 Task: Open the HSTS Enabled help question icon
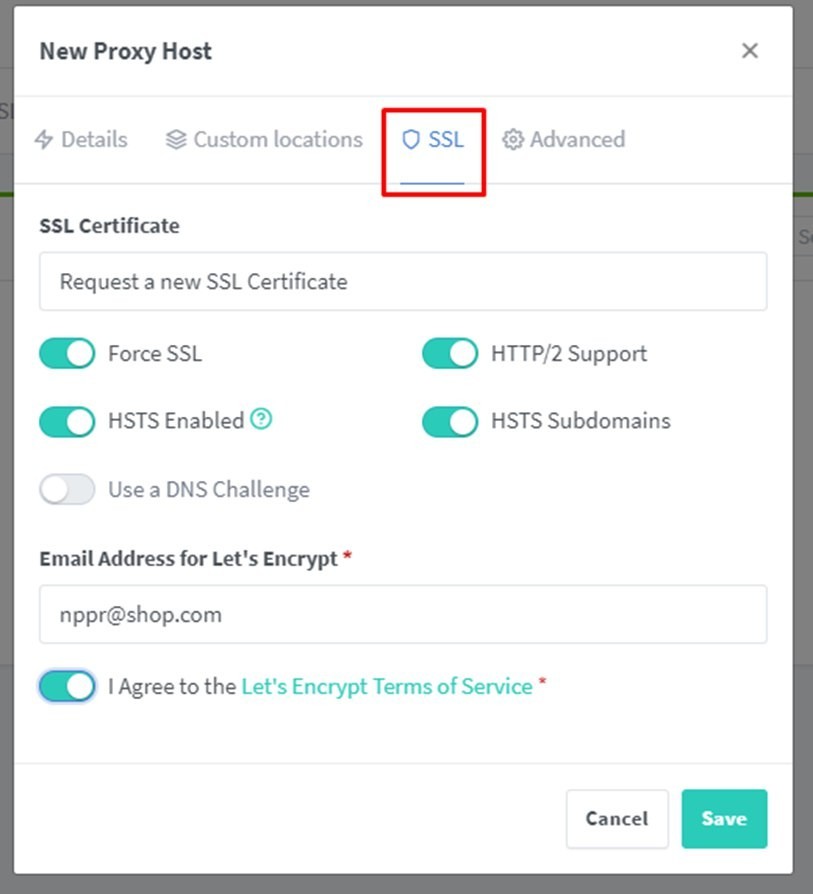click(261, 419)
